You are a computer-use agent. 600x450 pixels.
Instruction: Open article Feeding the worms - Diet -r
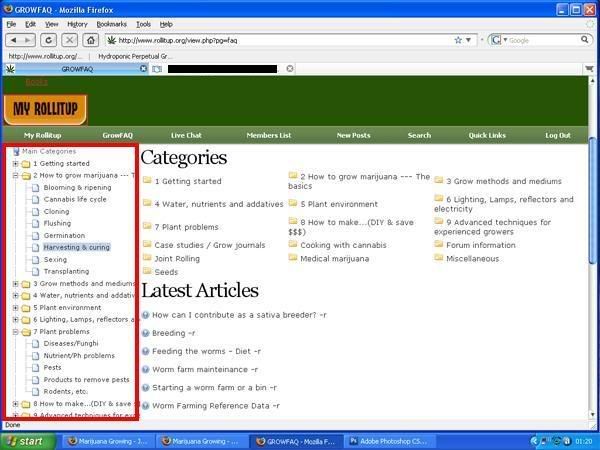pos(207,351)
